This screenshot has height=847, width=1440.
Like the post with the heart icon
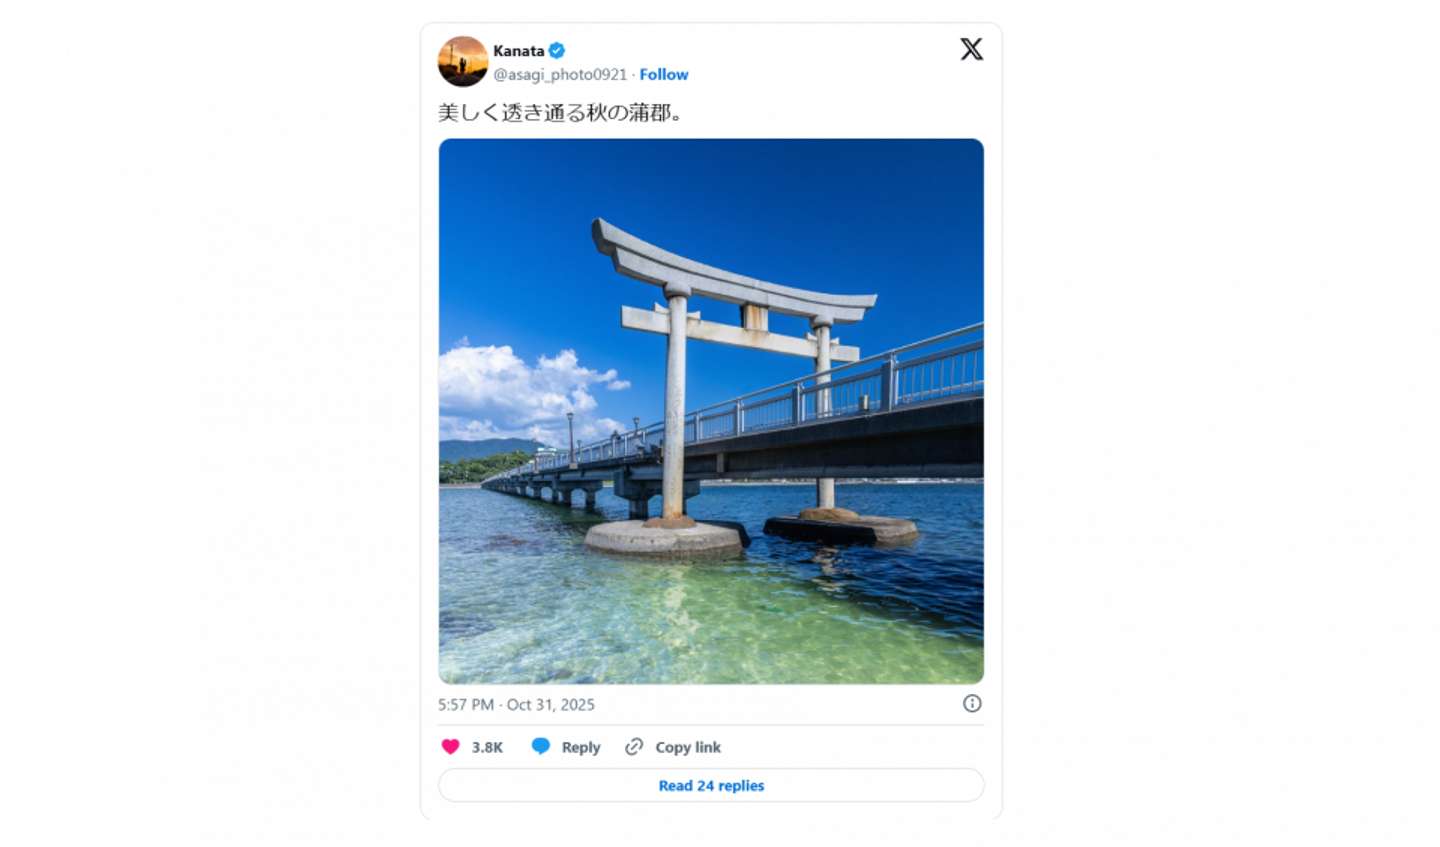point(450,747)
